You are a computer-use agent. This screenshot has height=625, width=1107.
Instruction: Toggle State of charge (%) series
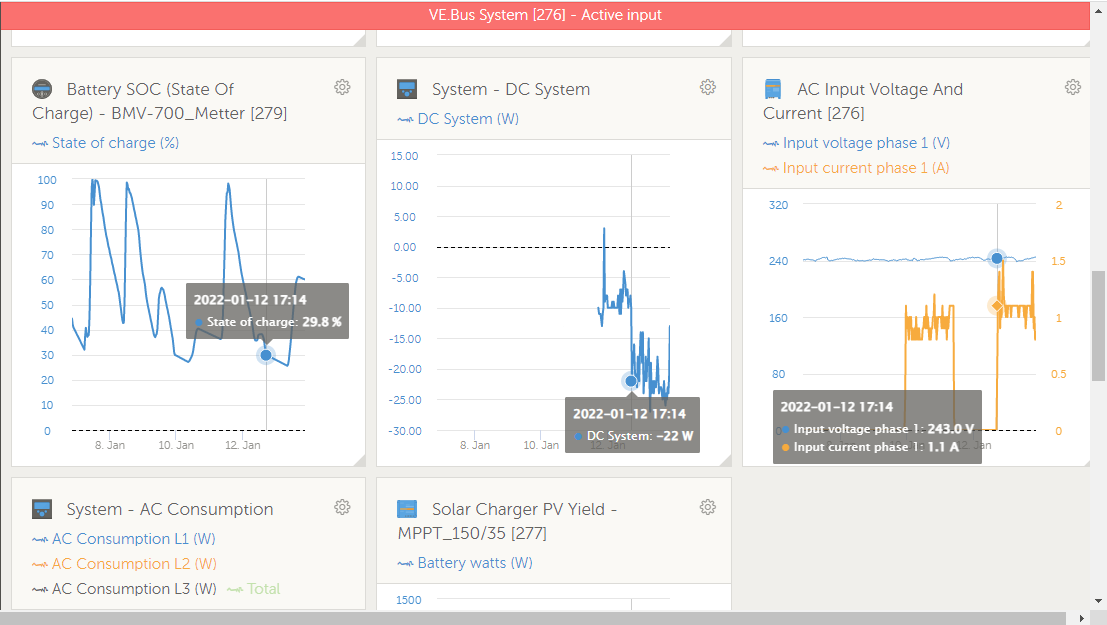click(x=115, y=143)
